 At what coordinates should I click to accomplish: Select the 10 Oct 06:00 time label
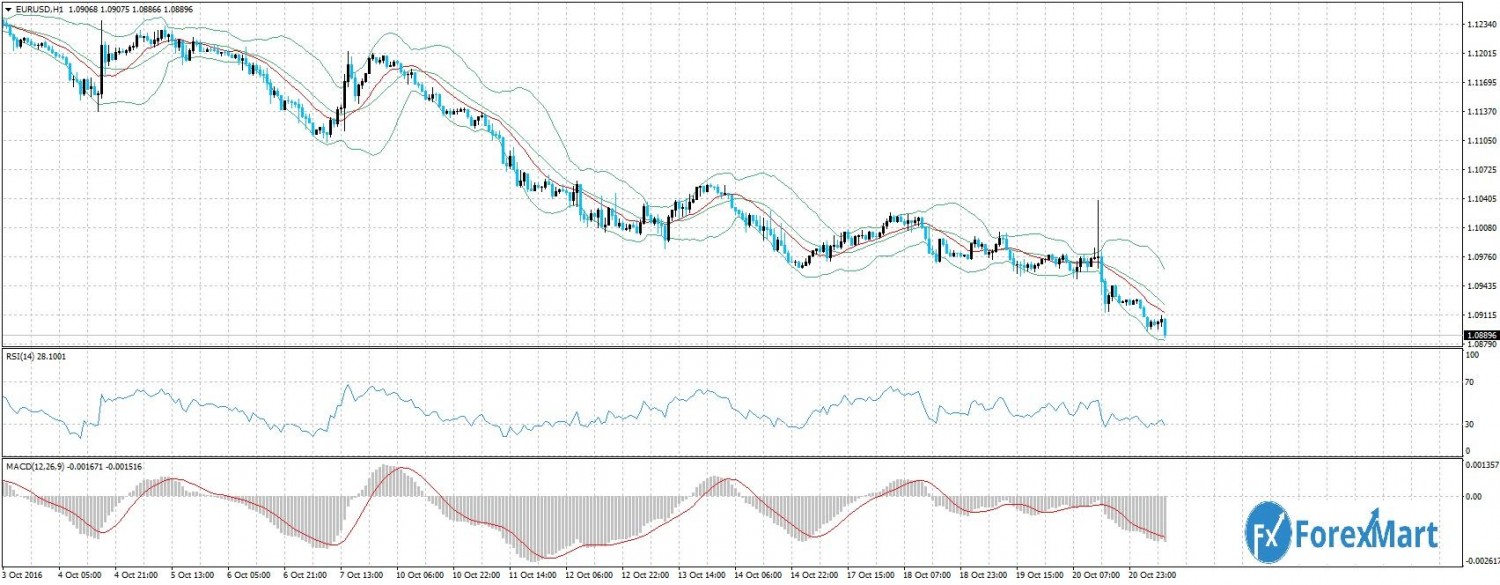click(x=420, y=576)
